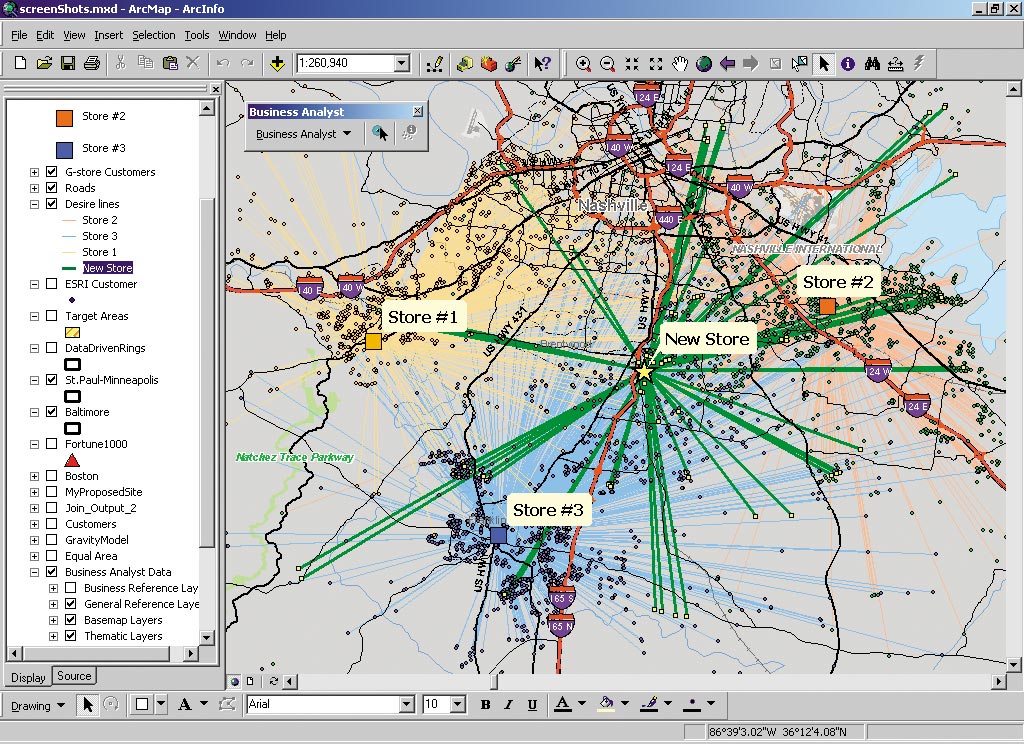This screenshot has width=1024, height=744.
Task: Click the Fixed Zoom In icon
Action: coord(632,63)
